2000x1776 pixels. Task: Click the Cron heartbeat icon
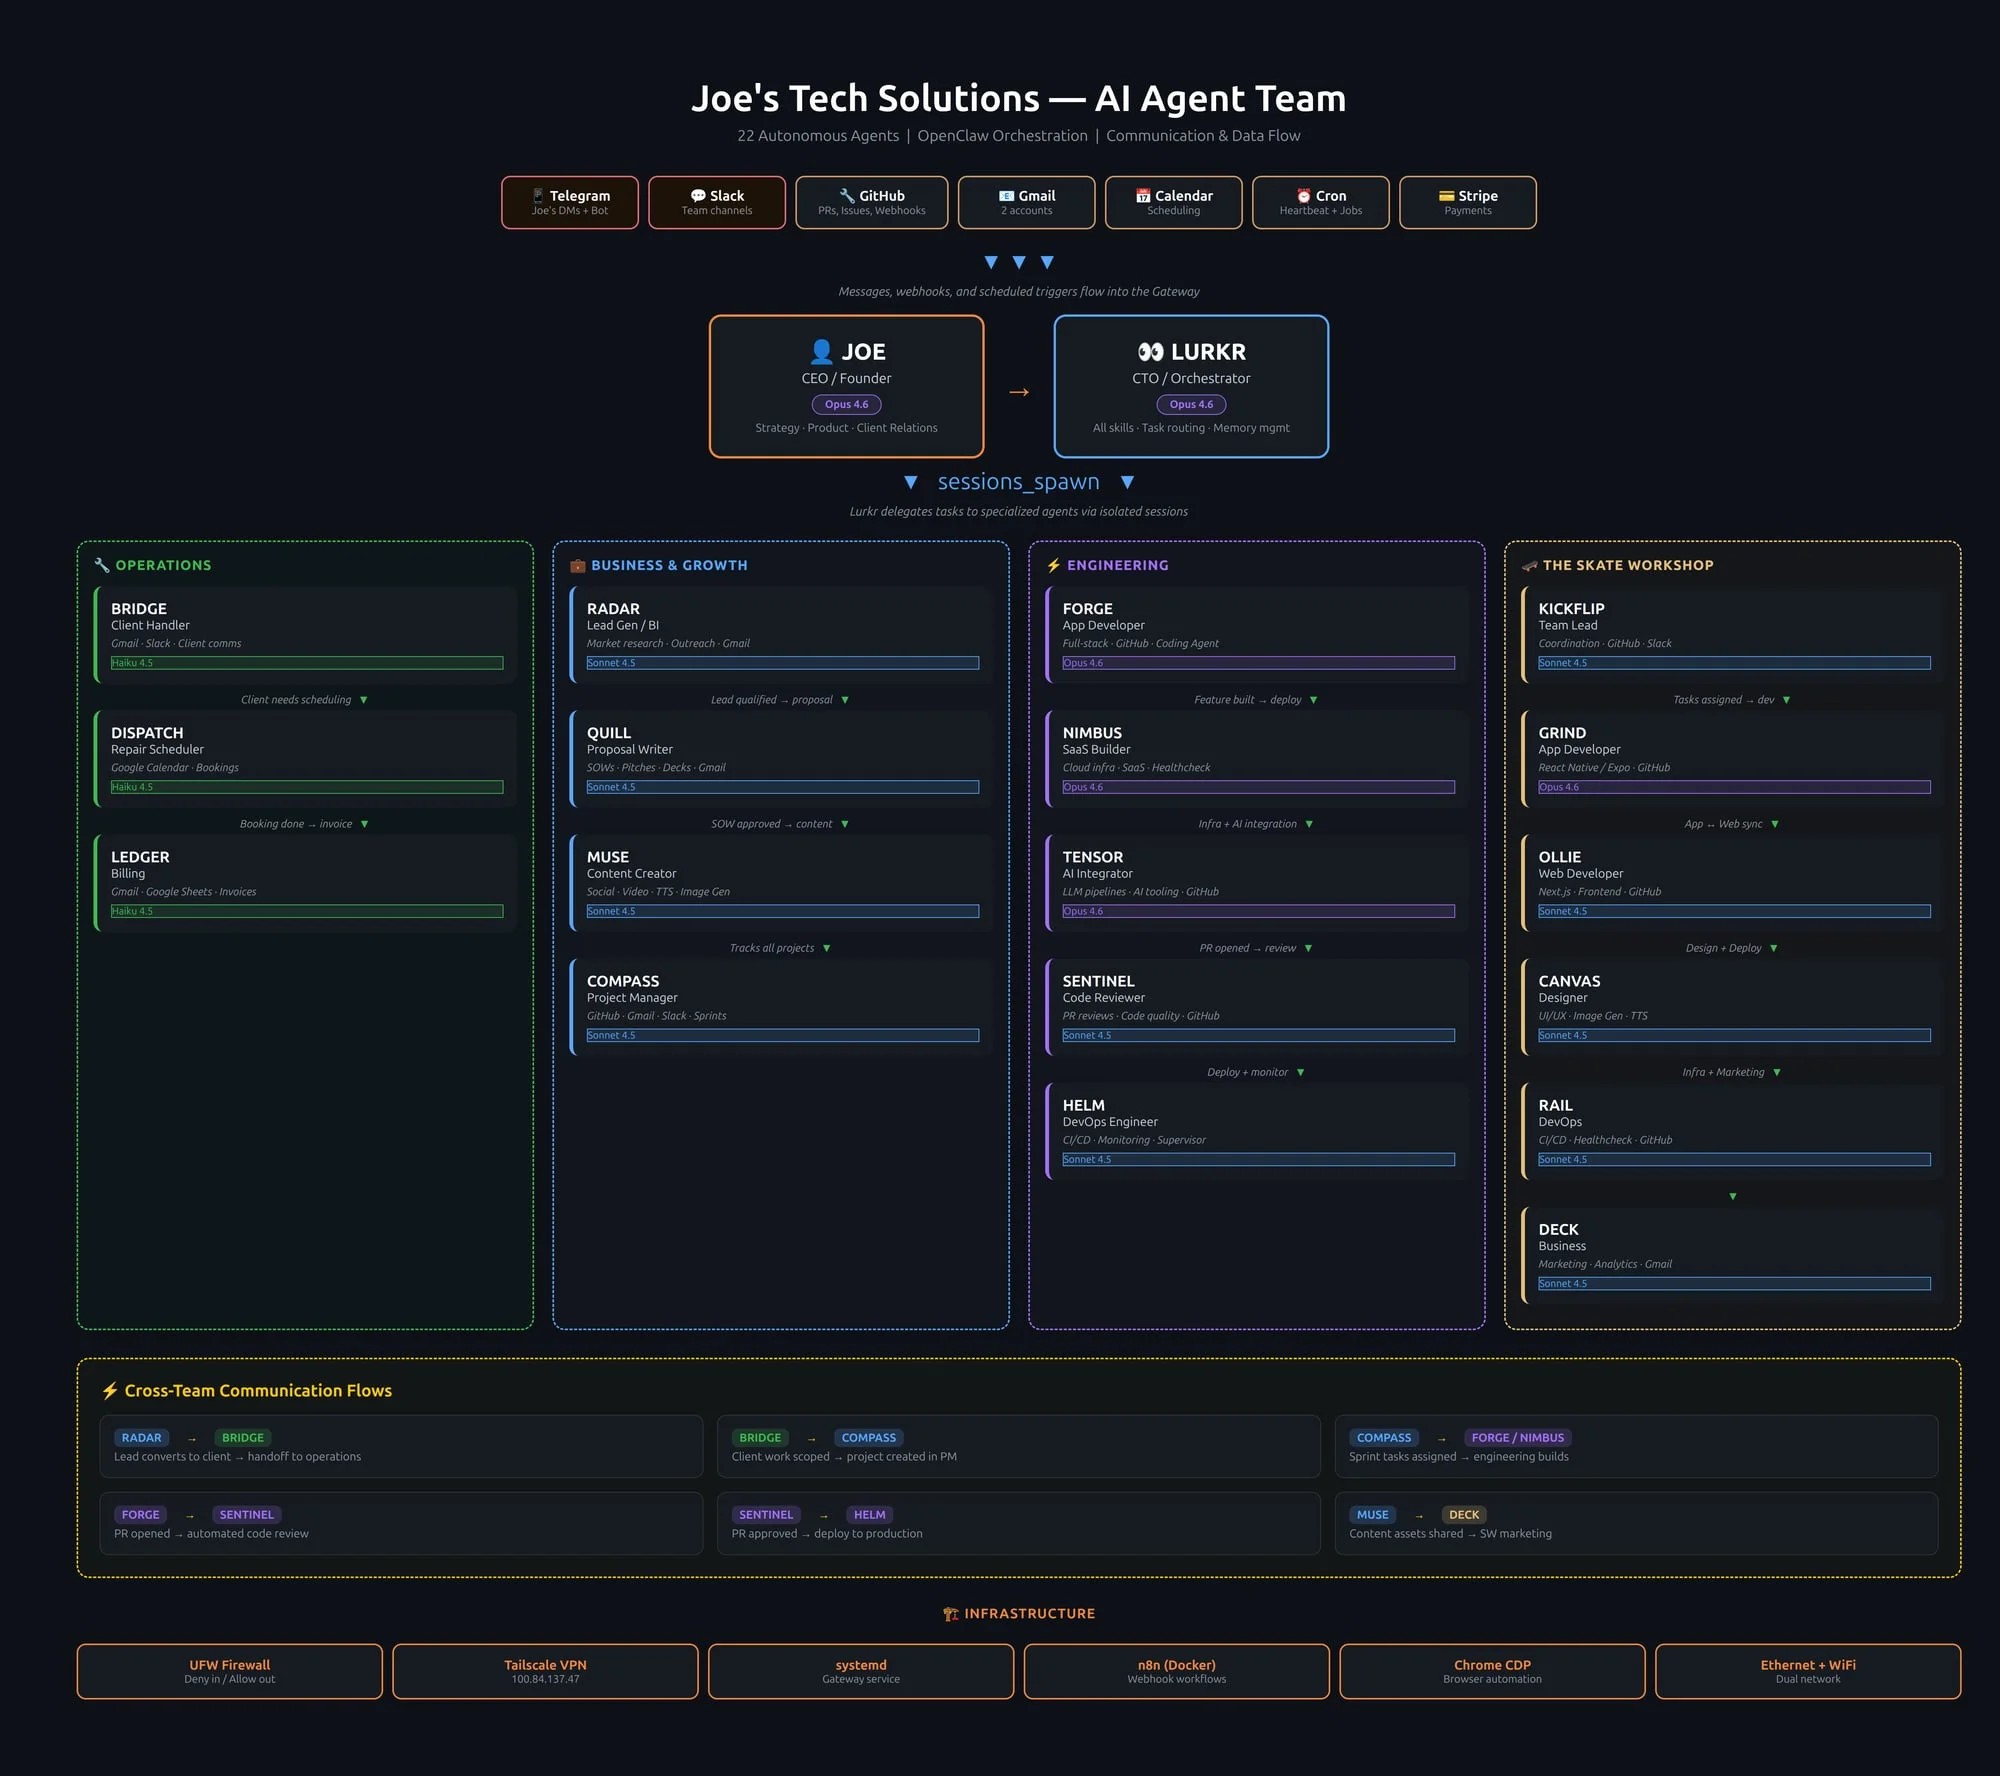point(1303,196)
